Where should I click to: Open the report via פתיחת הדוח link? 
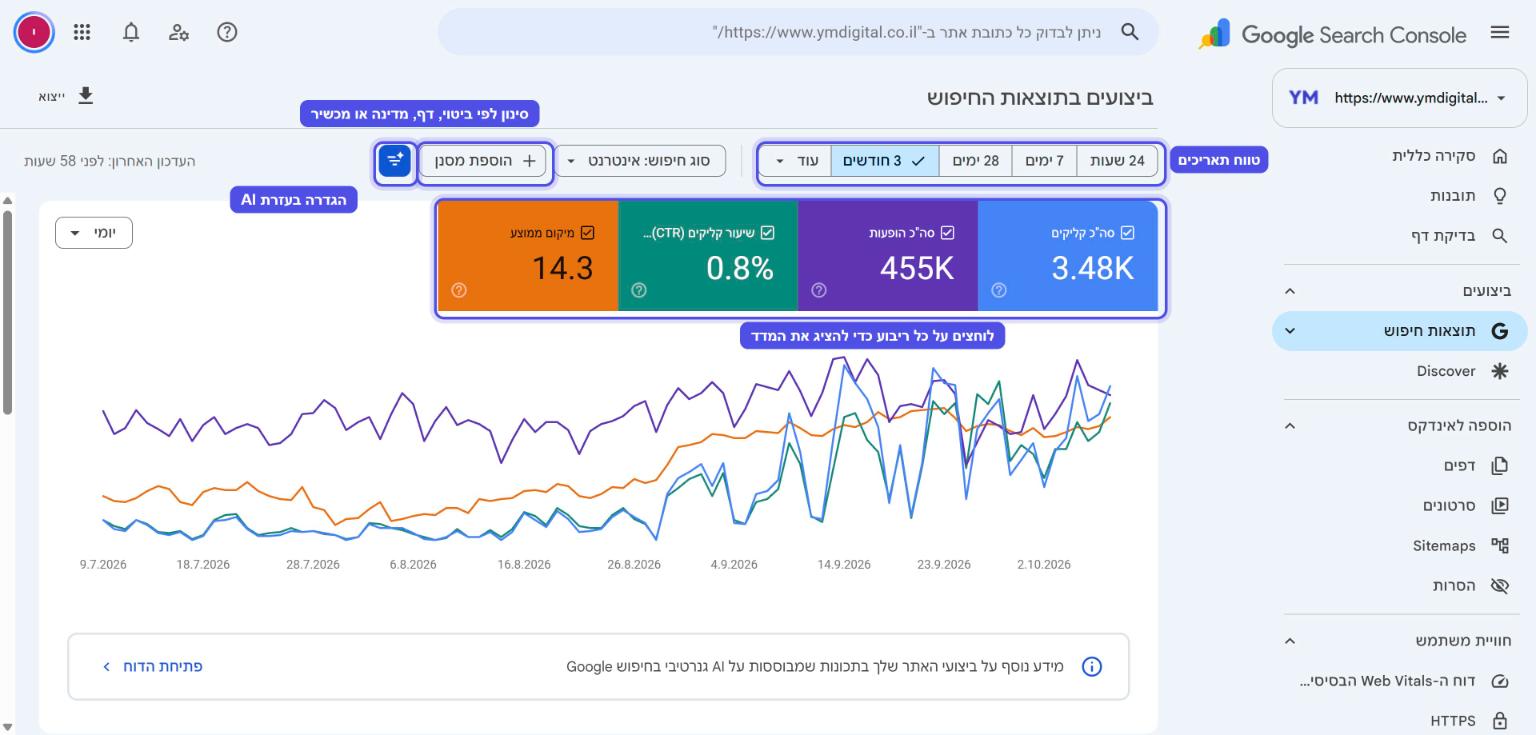pos(153,666)
